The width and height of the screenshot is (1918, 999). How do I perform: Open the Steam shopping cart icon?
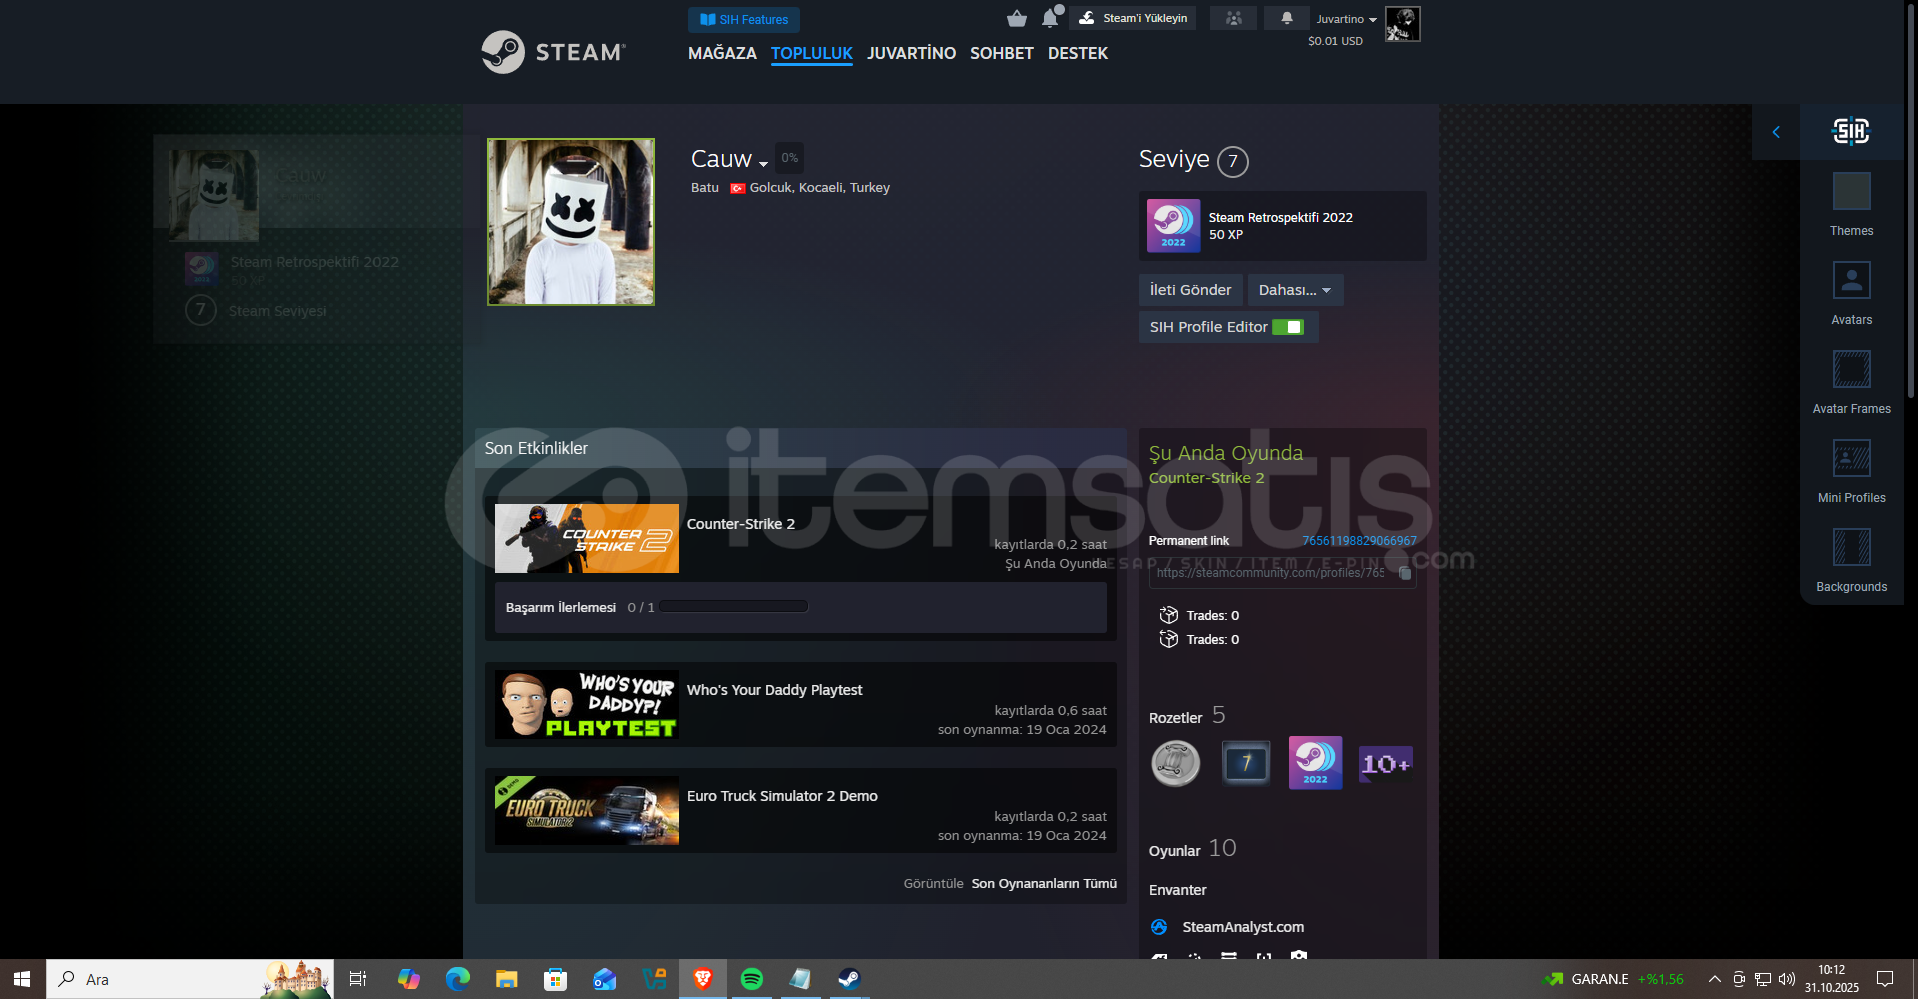click(x=1017, y=18)
